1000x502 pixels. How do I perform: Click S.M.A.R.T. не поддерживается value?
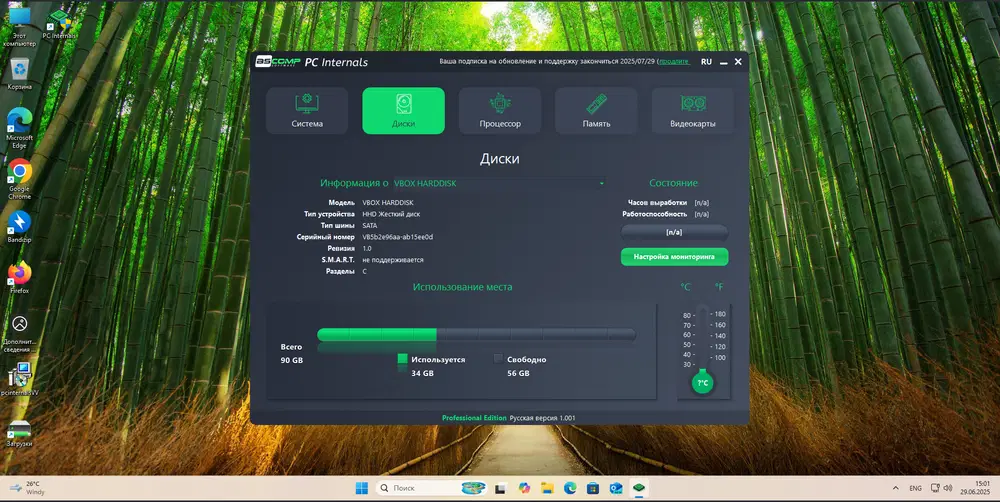393,260
